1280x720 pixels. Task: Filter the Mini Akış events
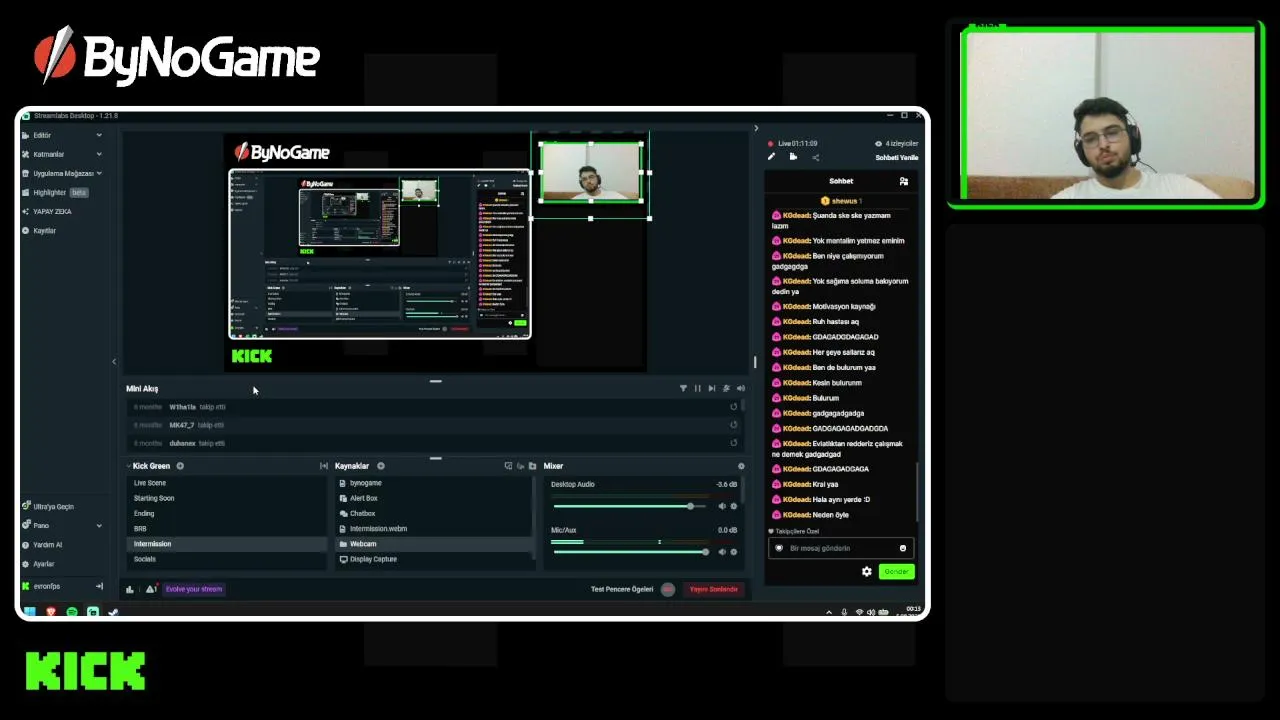pos(683,388)
